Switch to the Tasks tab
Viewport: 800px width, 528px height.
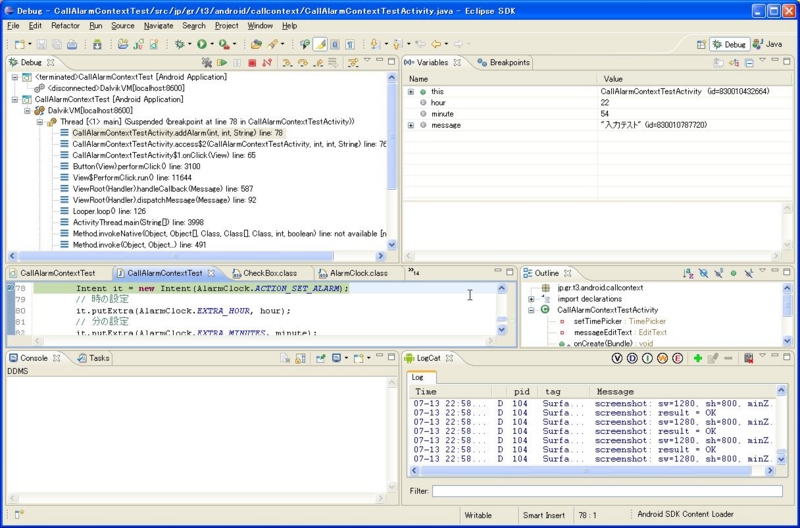point(93,358)
